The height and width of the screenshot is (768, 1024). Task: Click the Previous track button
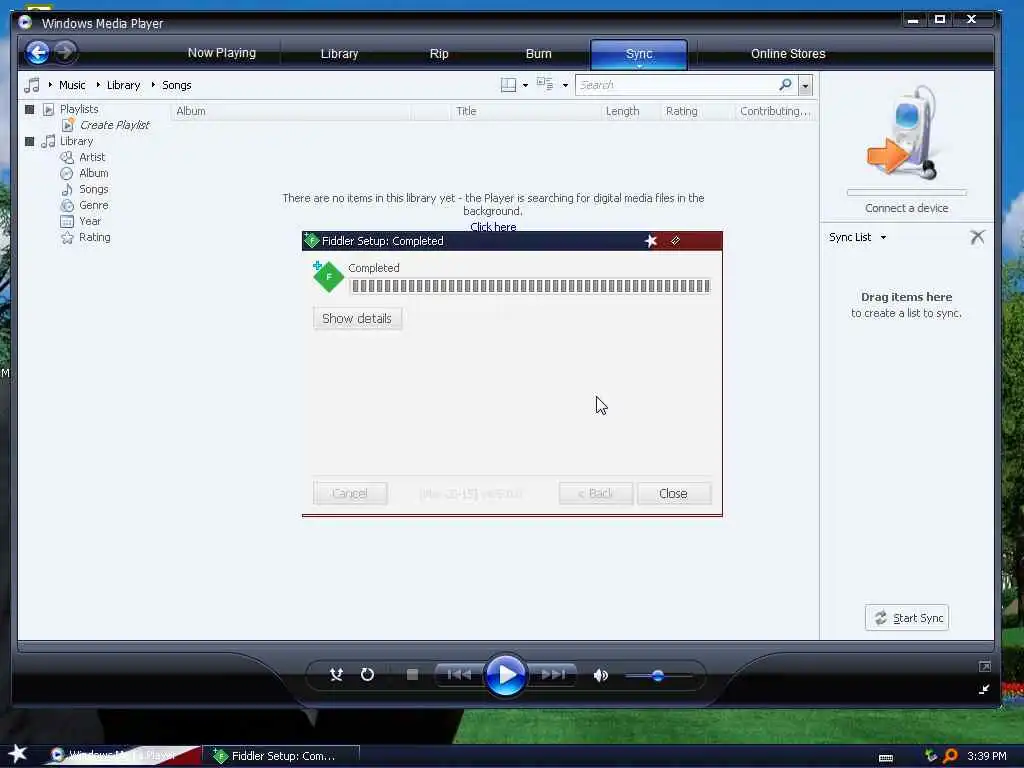459,675
